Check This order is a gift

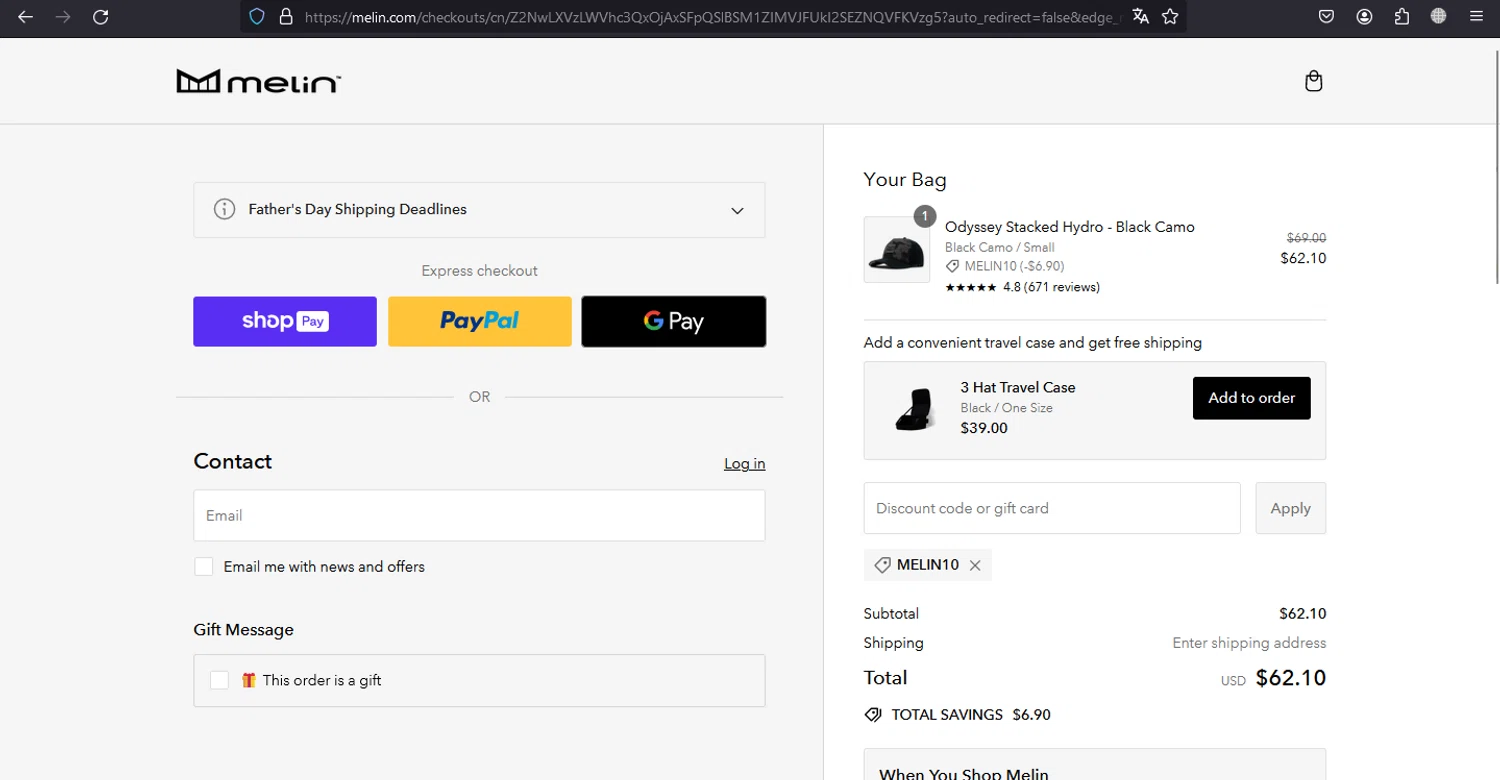point(220,680)
